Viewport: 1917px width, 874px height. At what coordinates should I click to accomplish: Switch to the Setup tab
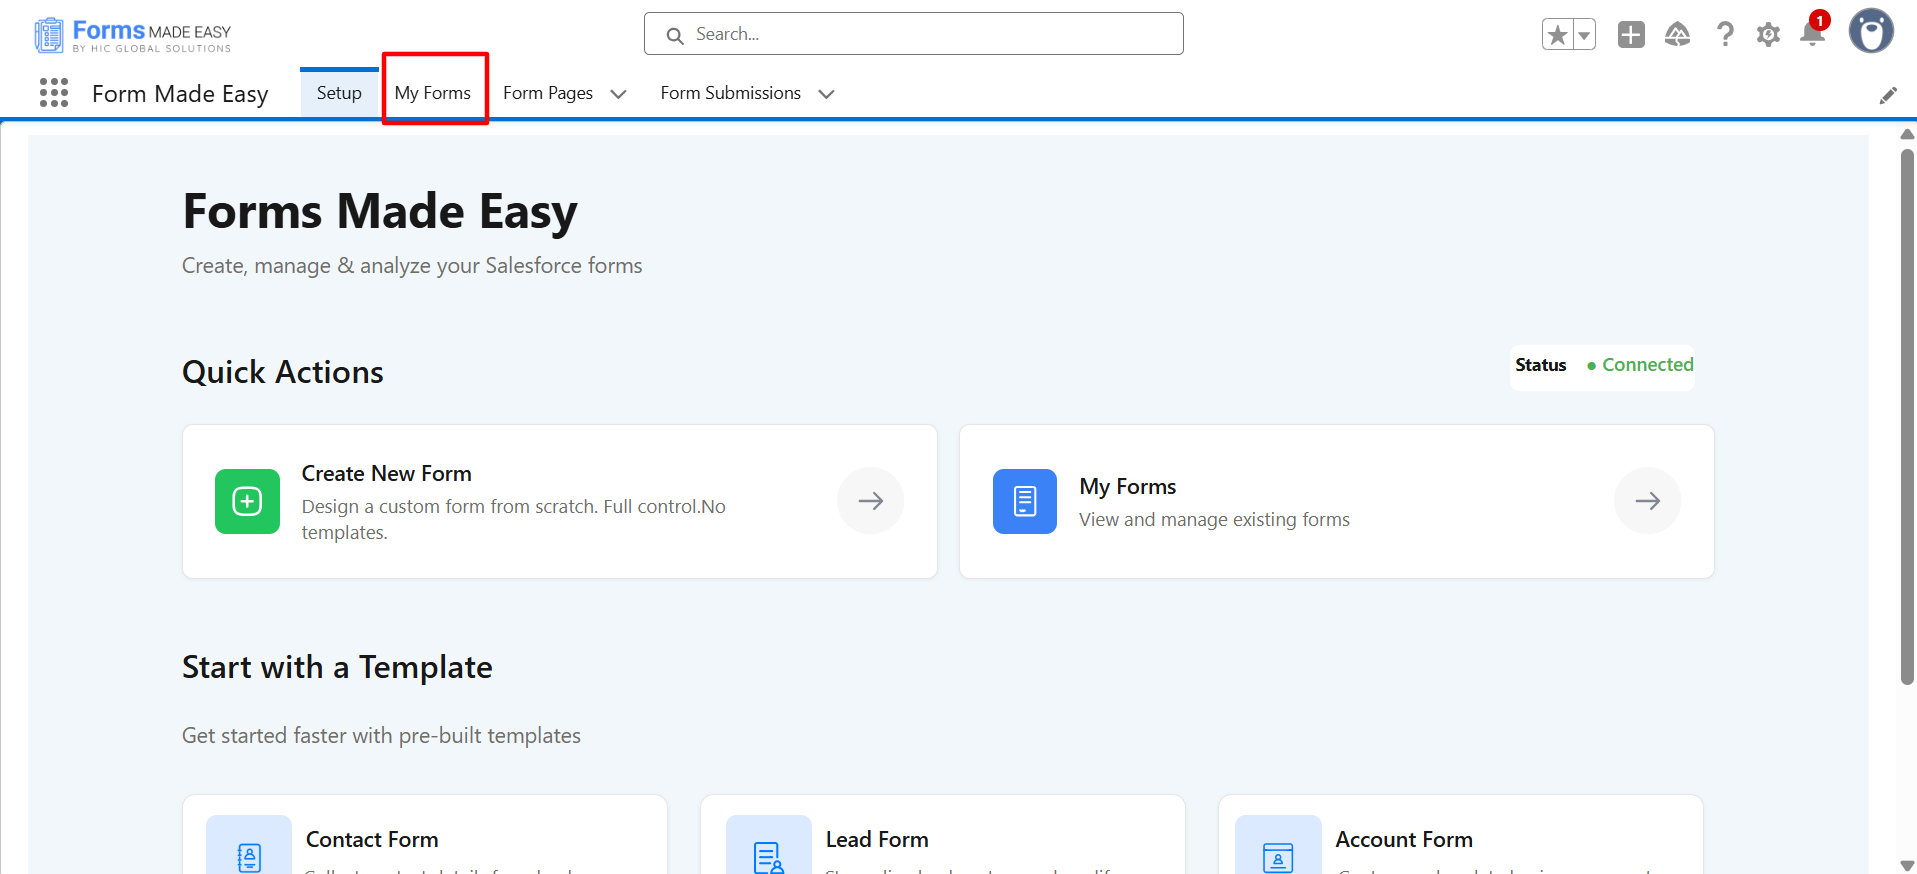pos(339,93)
